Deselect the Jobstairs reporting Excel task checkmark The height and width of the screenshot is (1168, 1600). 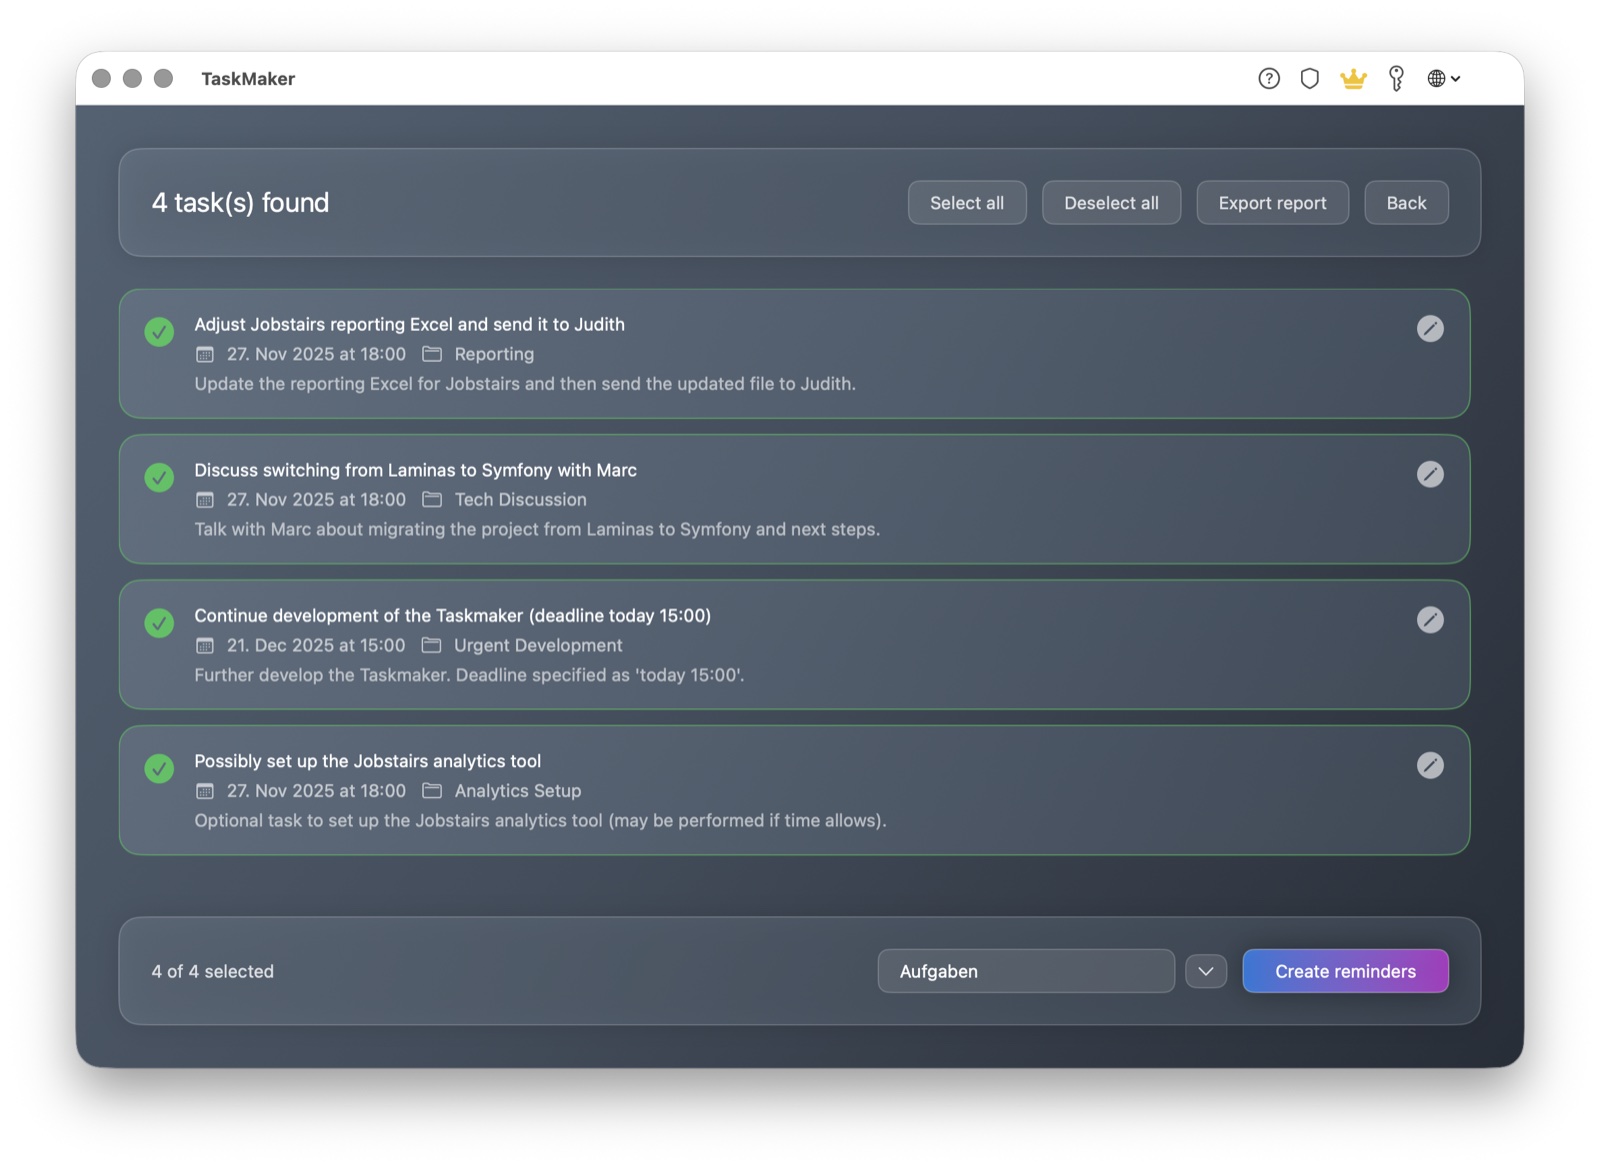pos(159,332)
